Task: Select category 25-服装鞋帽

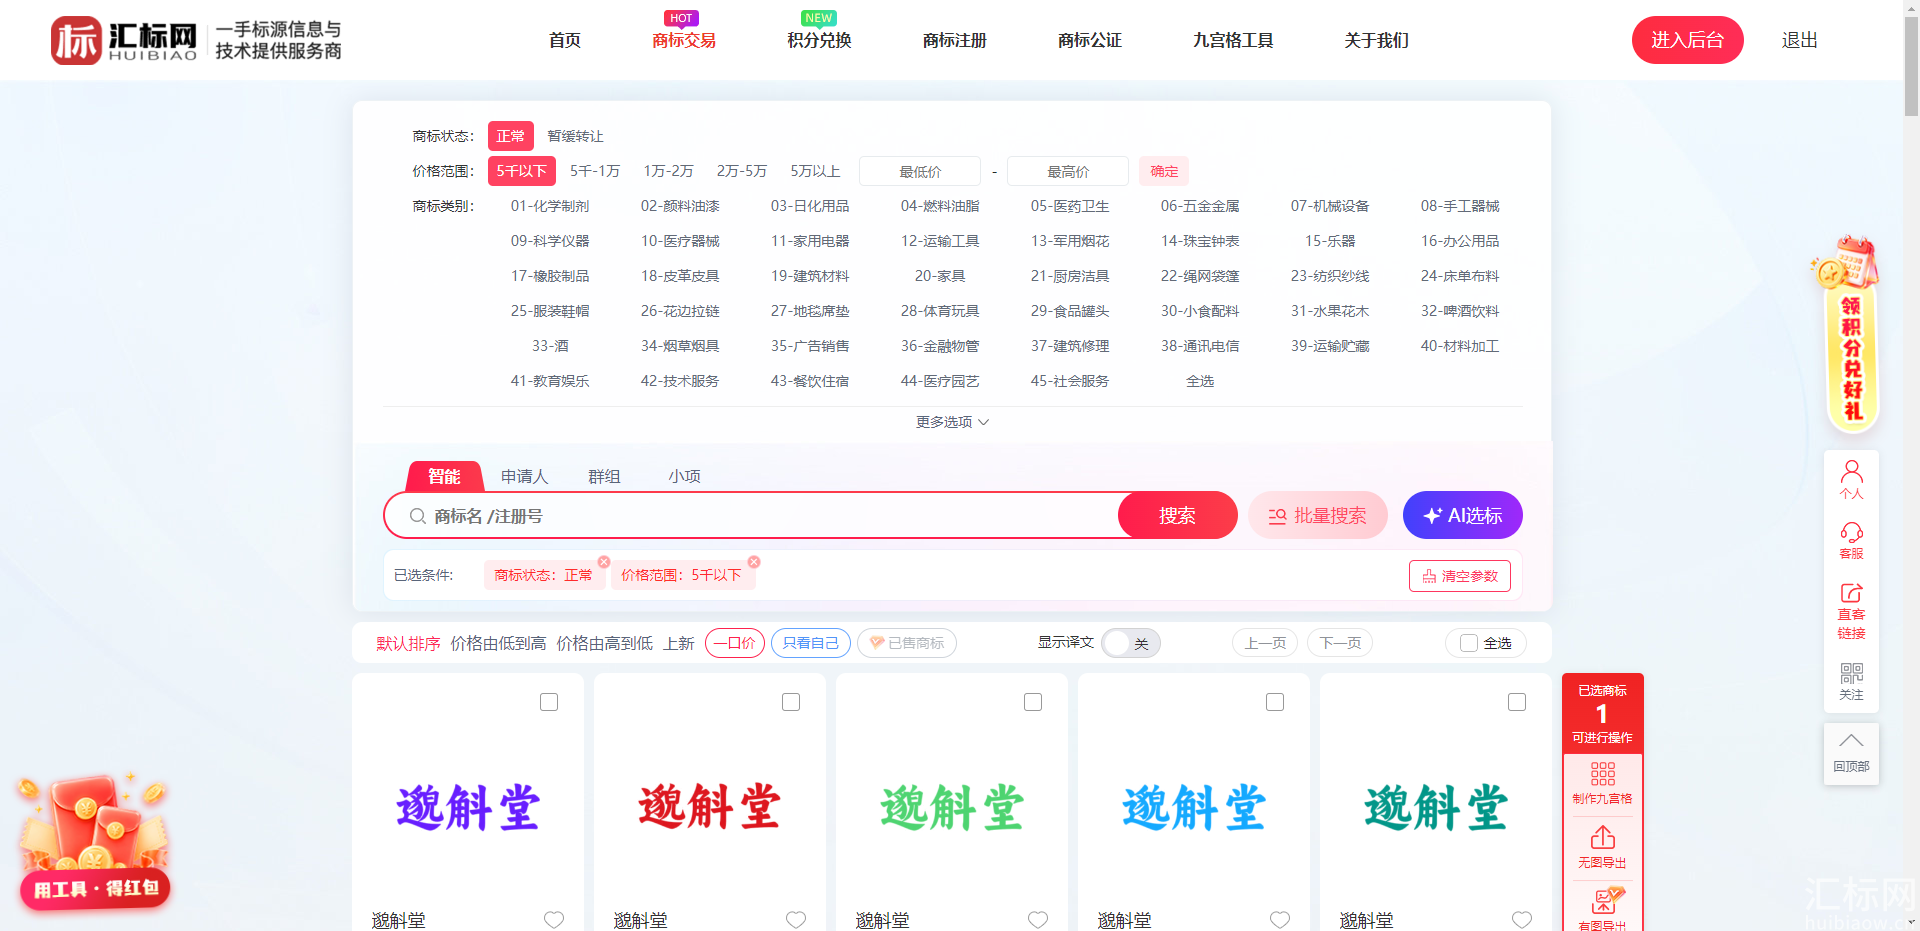Action: (550, 311)
